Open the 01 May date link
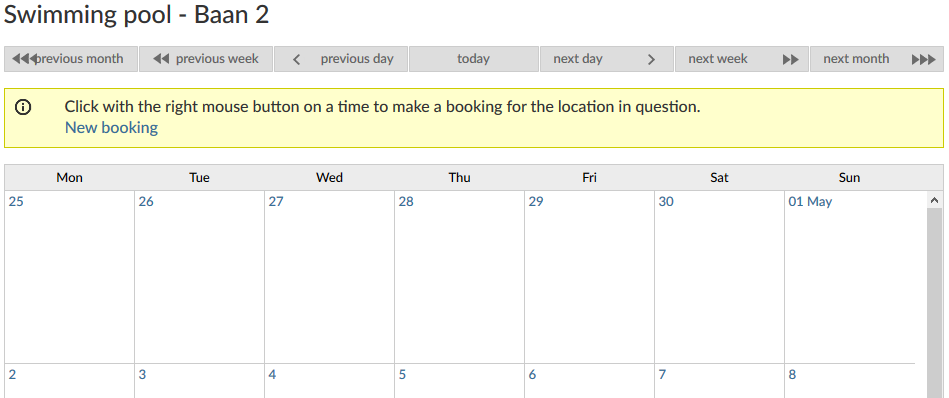This screenshot has width=949, height=398. [x=810, y=201]
